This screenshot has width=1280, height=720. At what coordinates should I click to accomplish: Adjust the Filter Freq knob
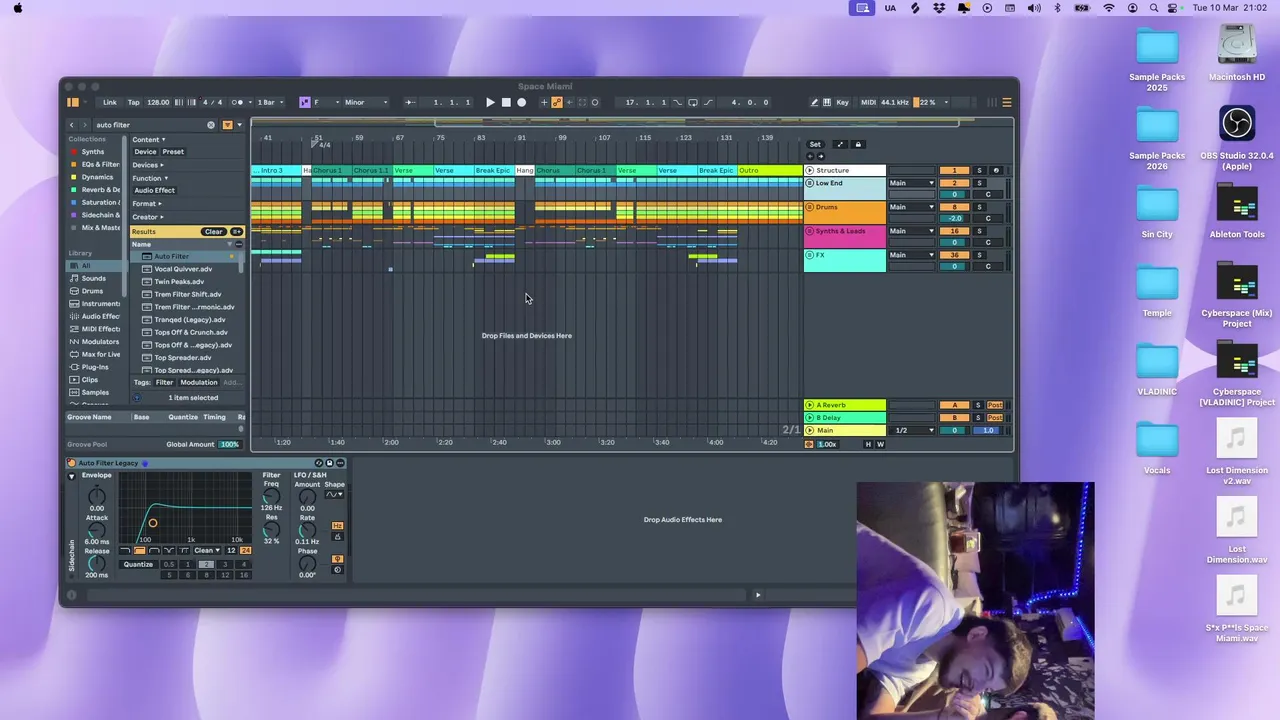click(271, 496)
